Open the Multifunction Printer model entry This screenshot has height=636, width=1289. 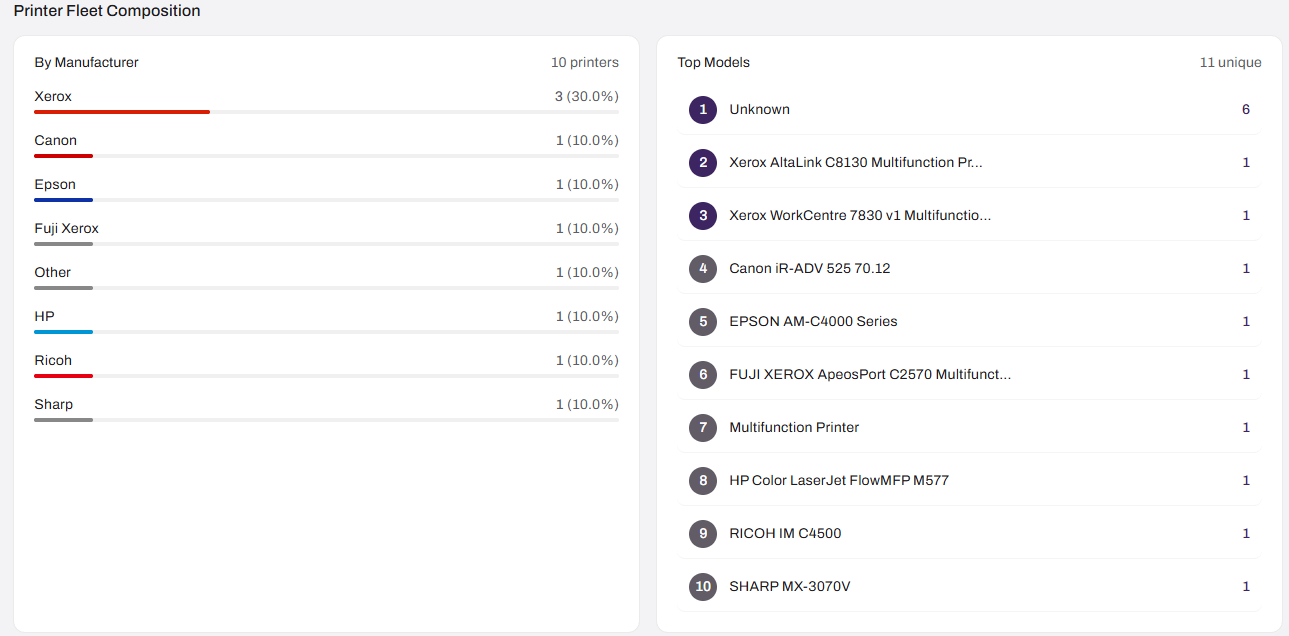coord(969,427)
